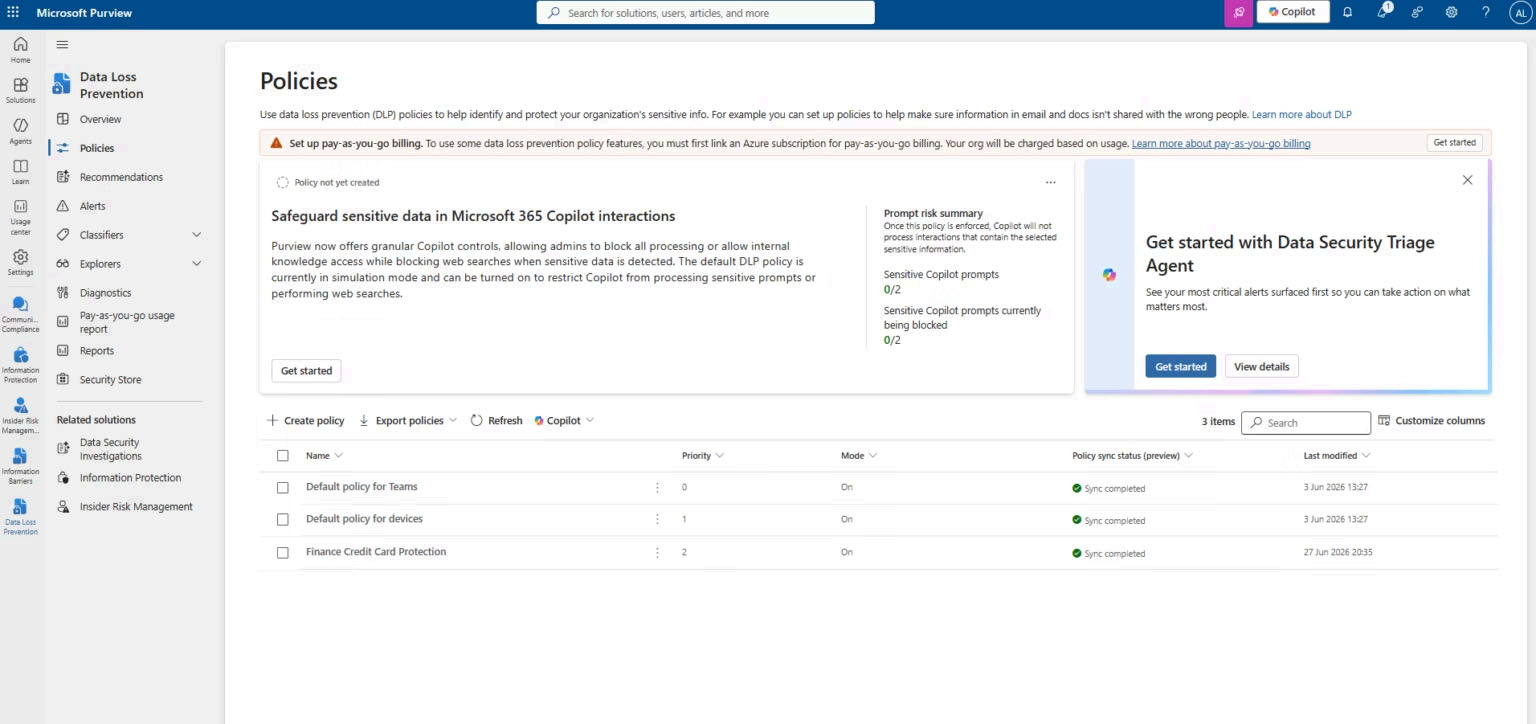The height and width of the screenshot is (724, 1536).
Task: Open Alerts in the DLP menu
Action: point(92,206)
